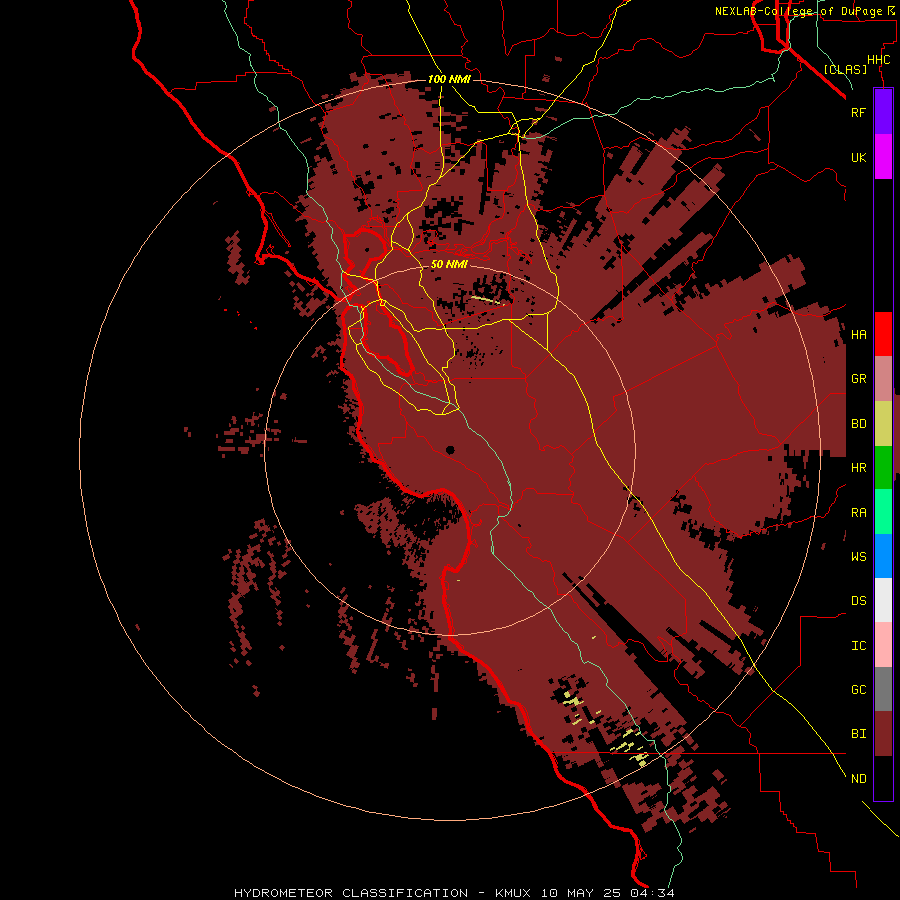Select the salmon GR legend color block
This screenshot has height=900, width=900.
[883, 379]
